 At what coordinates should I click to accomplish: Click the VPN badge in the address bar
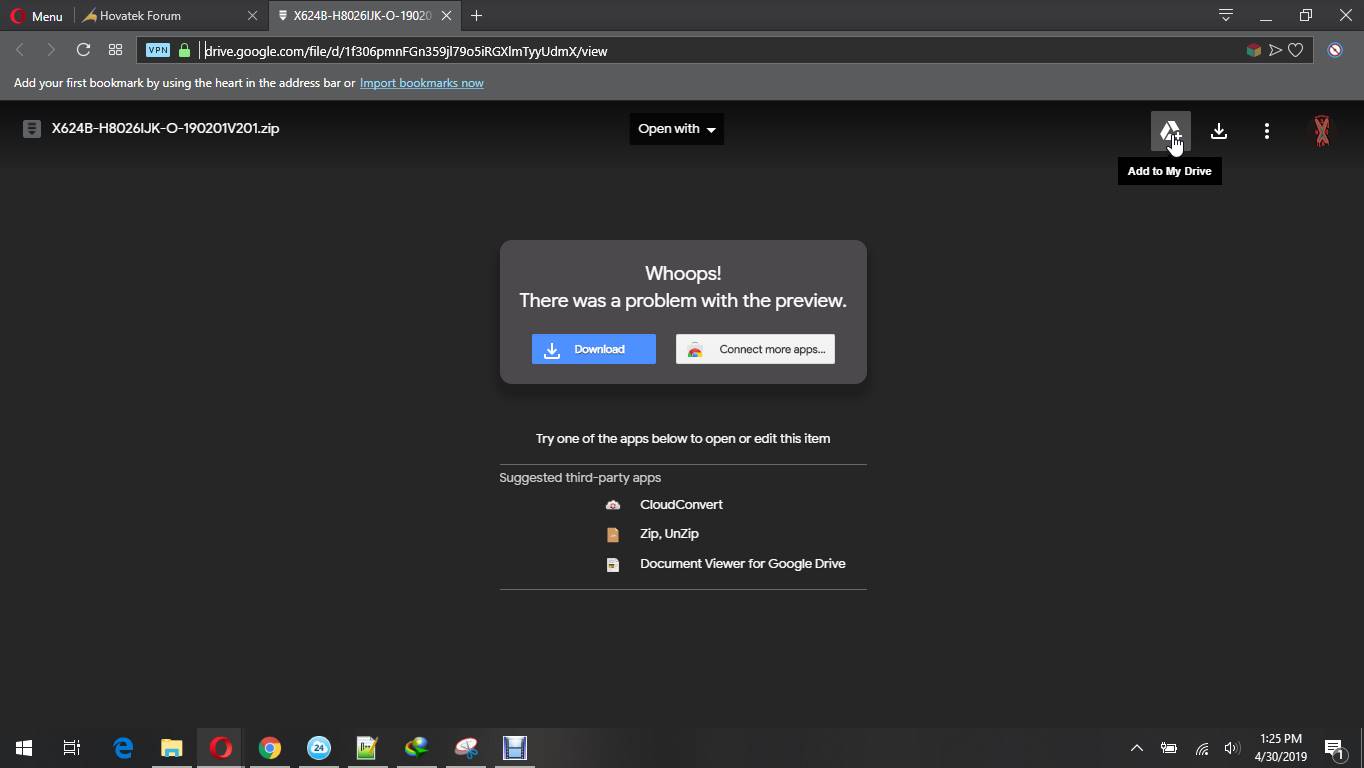tap(157, 50)
